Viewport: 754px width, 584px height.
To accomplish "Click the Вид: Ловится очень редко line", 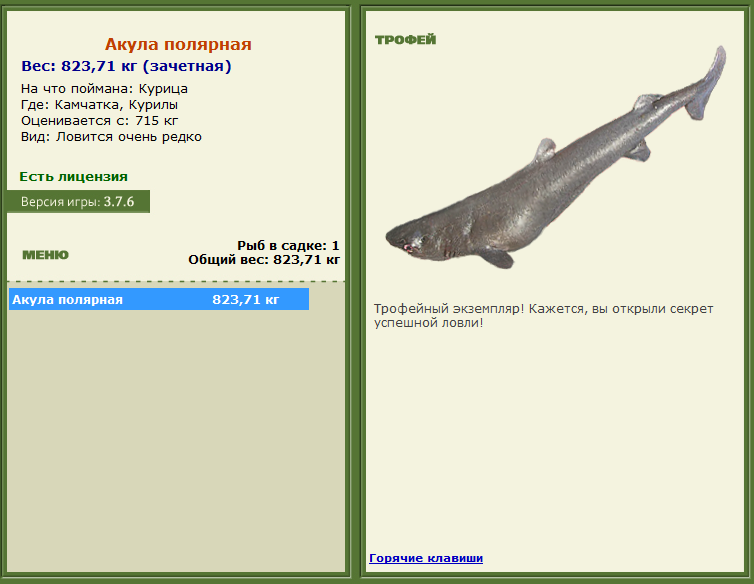I will pyautogui.click(x=111, y=137).
